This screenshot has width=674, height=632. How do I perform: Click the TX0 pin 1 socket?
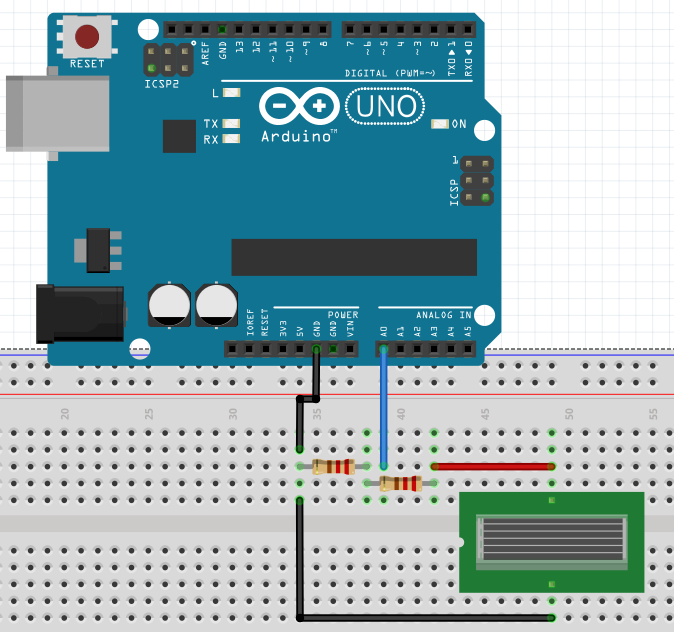tap(450, 30)
